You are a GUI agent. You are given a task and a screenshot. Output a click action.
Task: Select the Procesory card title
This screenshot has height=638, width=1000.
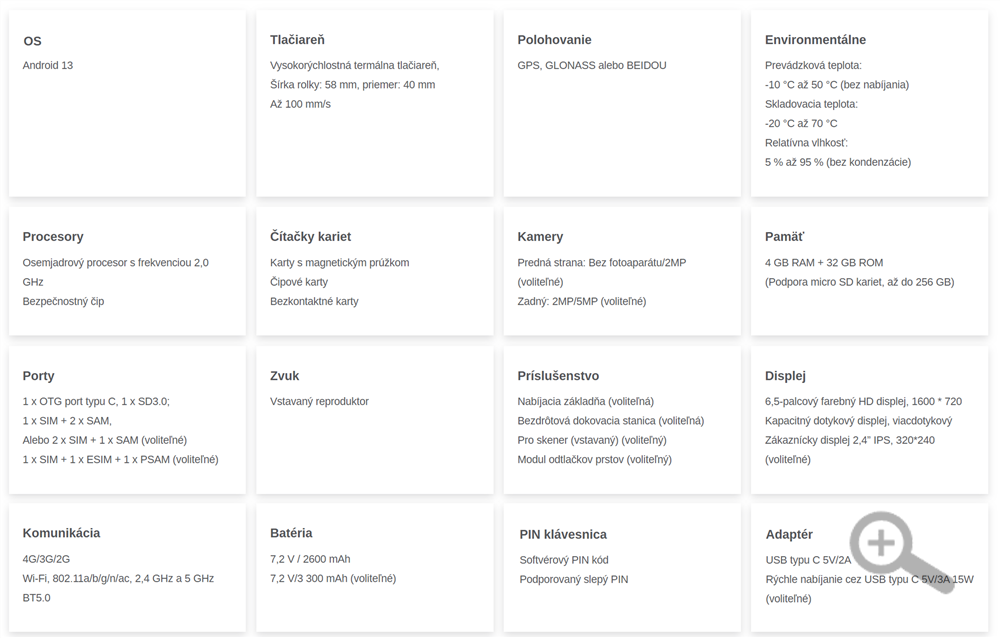point(53,237)
